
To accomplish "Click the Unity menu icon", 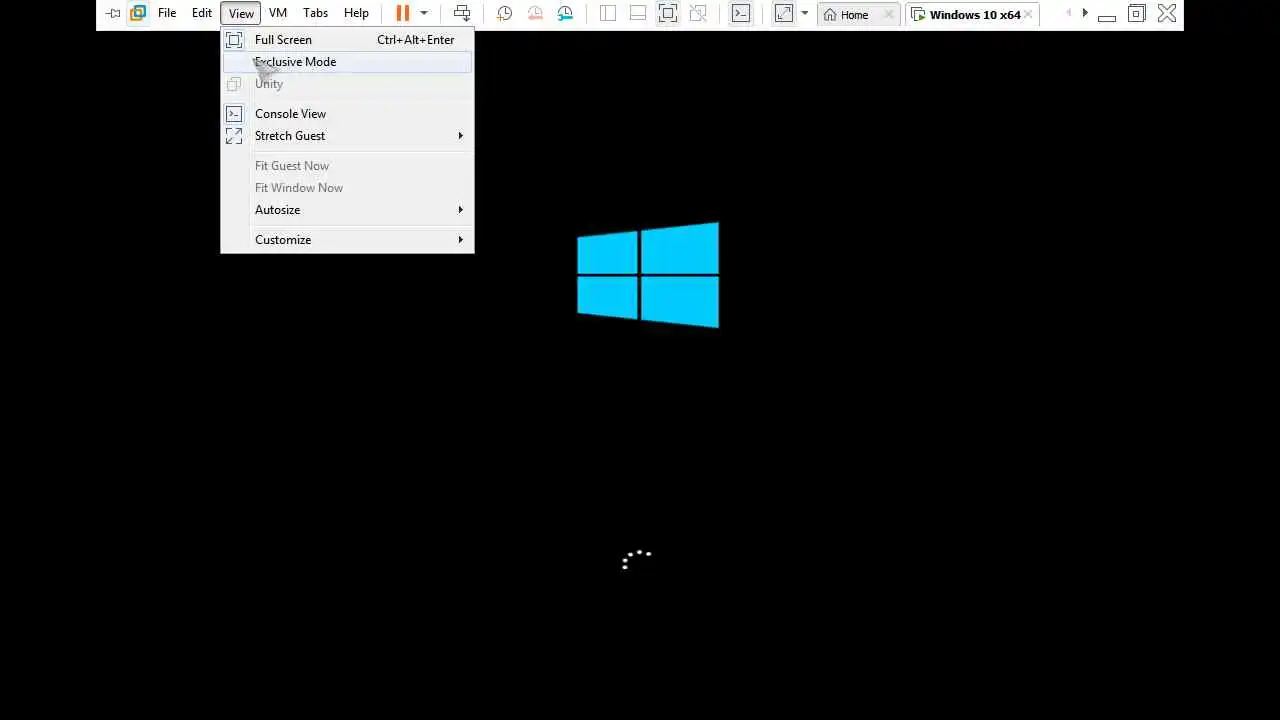I will [x=234, y=84].
